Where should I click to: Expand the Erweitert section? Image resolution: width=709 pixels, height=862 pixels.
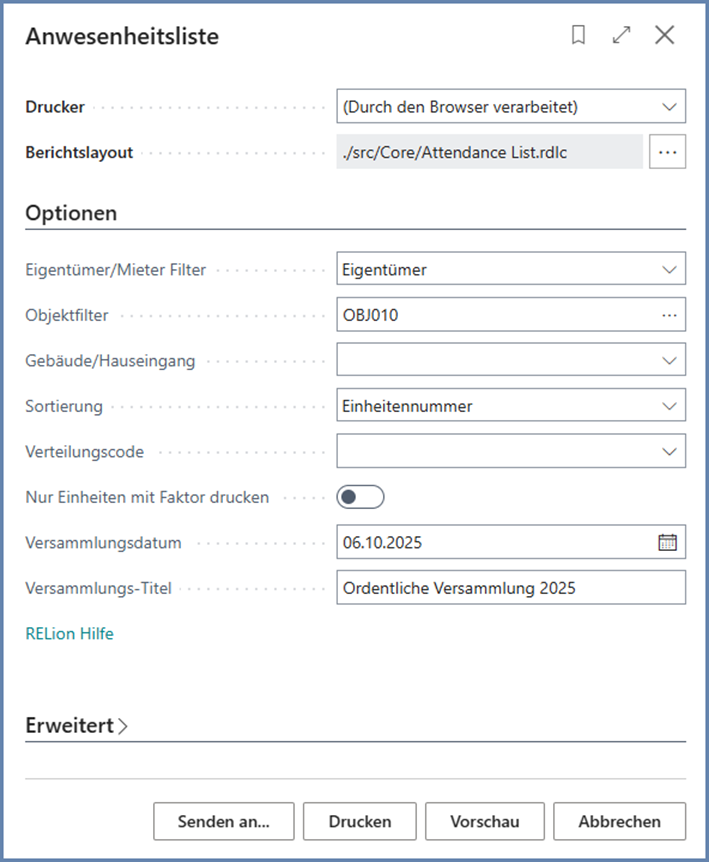click(77, 727)
